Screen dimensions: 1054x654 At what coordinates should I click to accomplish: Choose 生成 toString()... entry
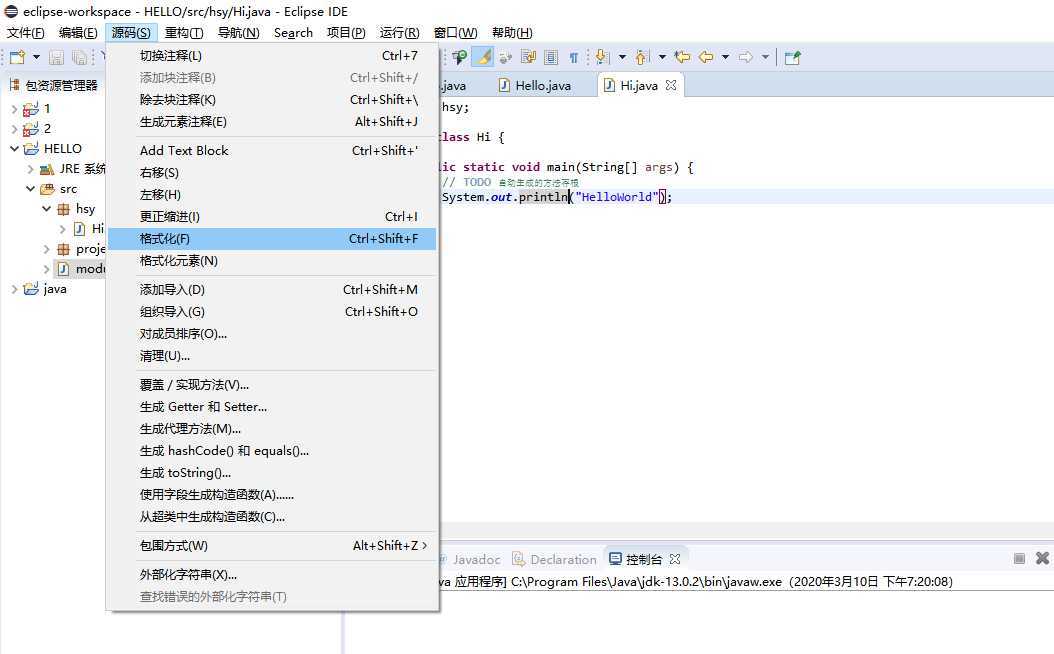click(x=272, y=473)
